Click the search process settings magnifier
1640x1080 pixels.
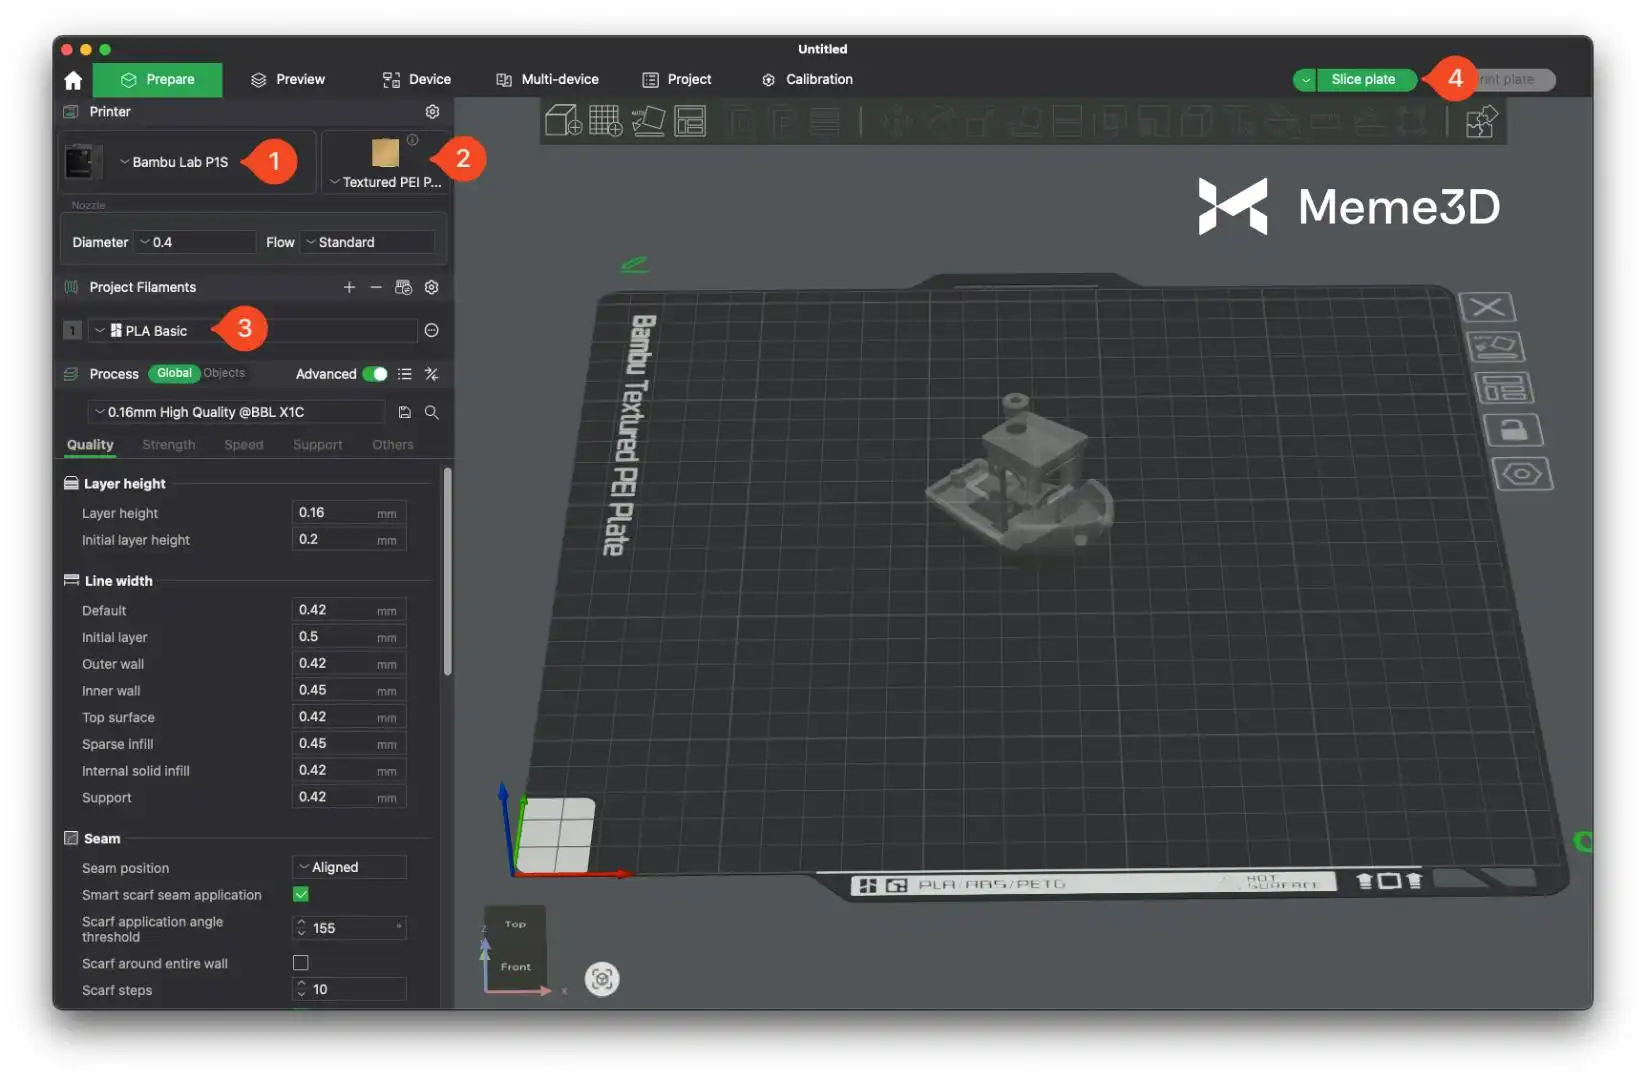(x=432, y=412)
